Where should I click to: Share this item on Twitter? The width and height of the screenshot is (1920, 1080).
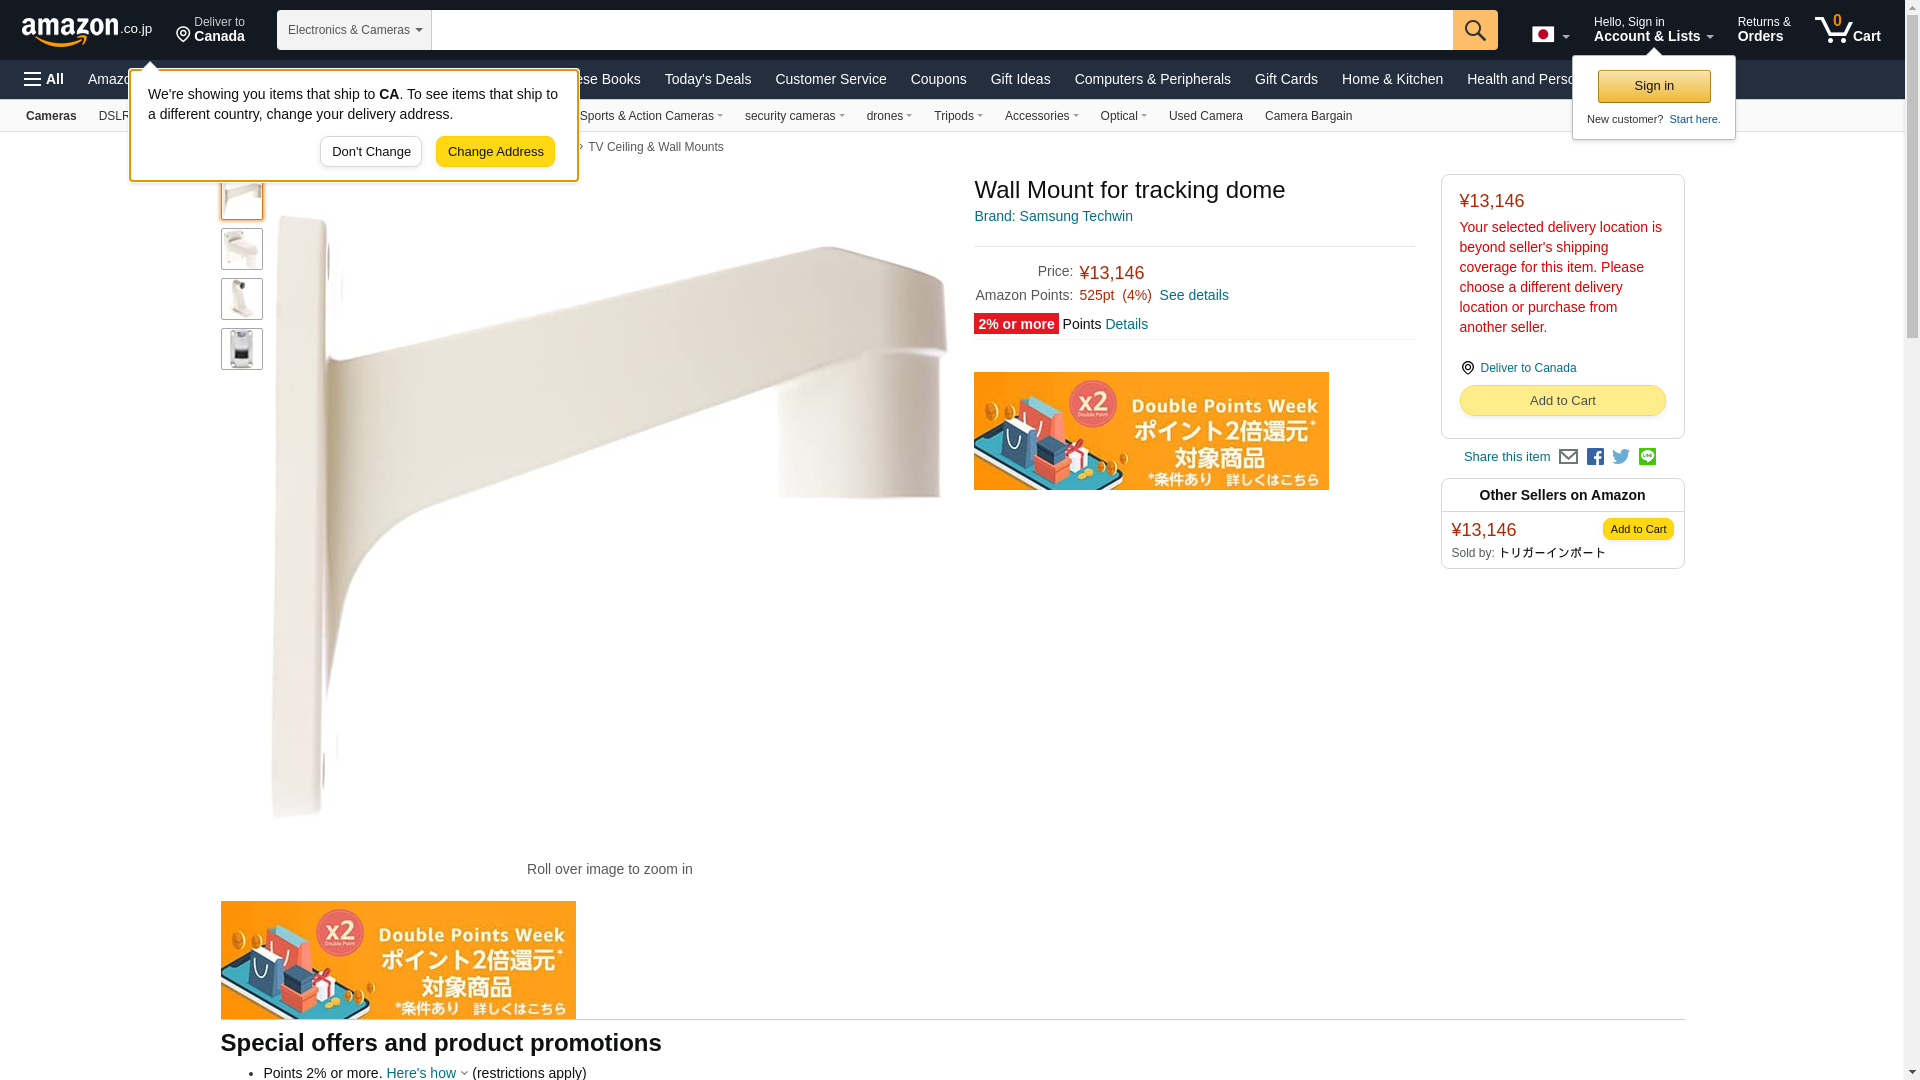pyautogui.click(x=1621, y=457)
